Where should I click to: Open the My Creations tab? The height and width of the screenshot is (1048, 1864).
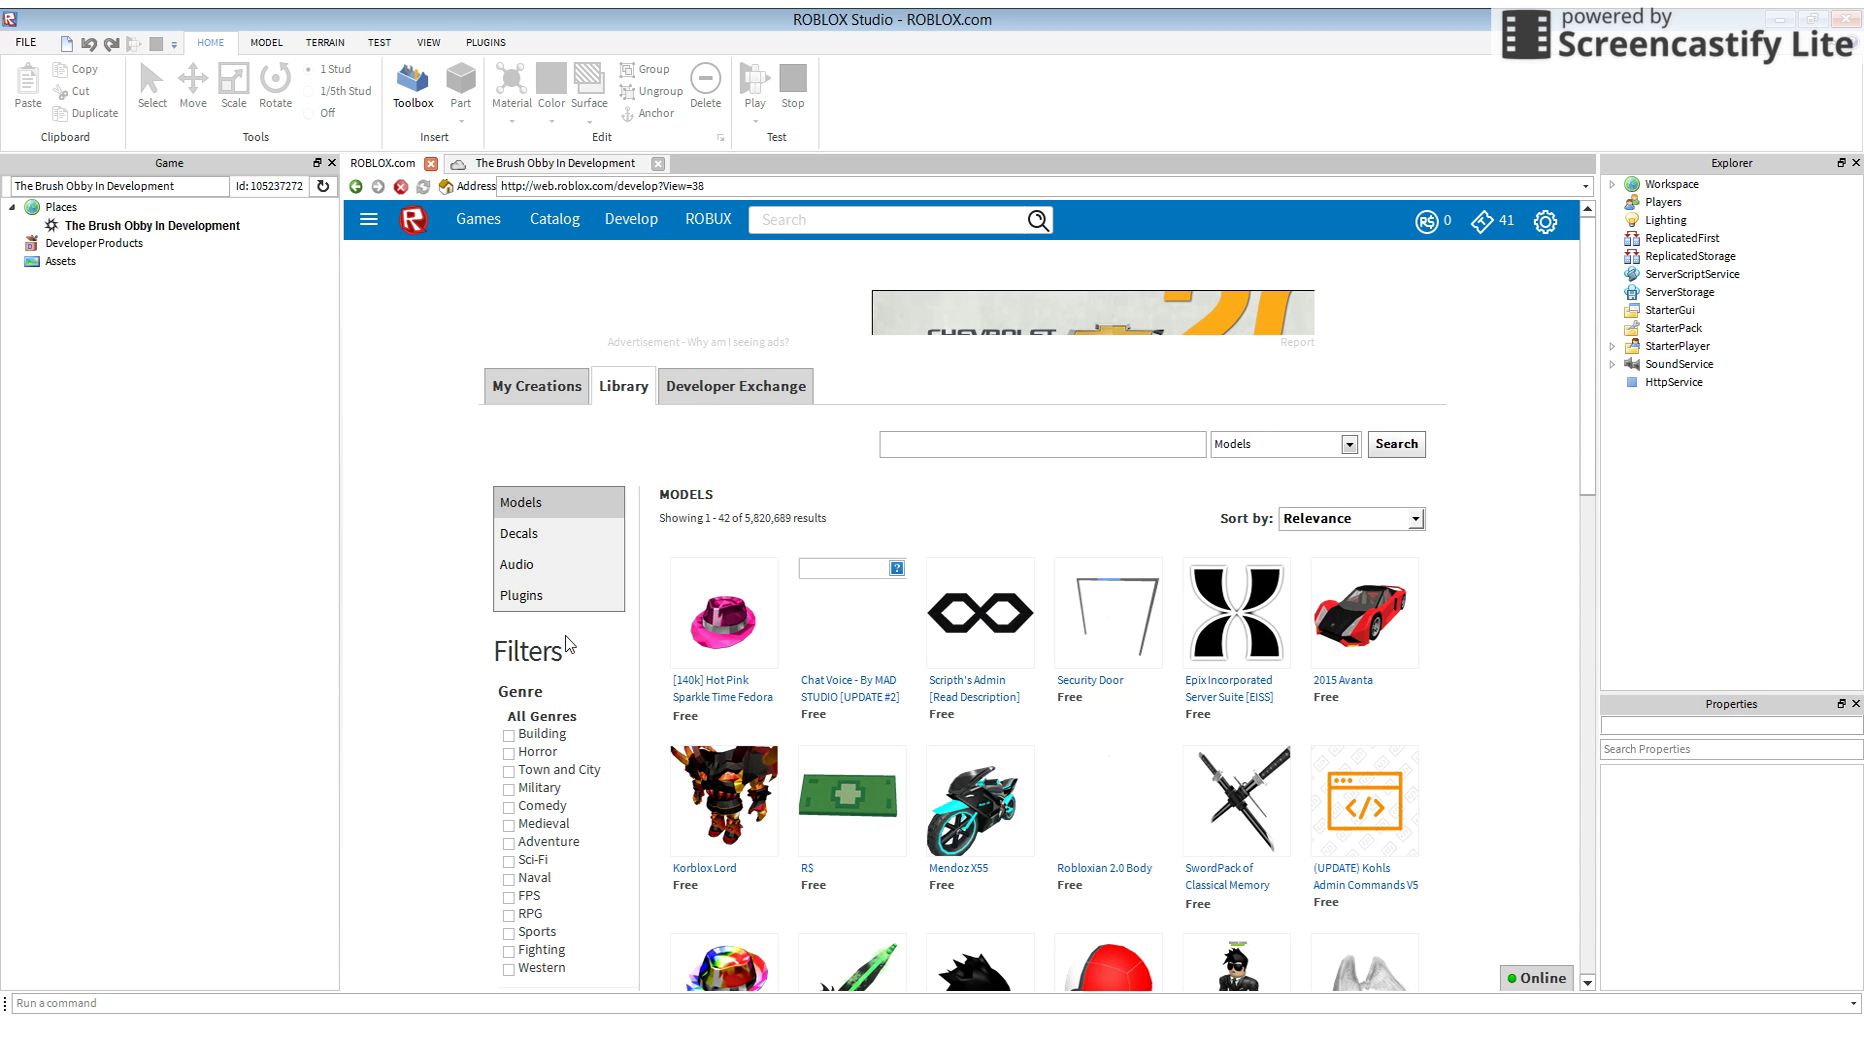point(536,386)
